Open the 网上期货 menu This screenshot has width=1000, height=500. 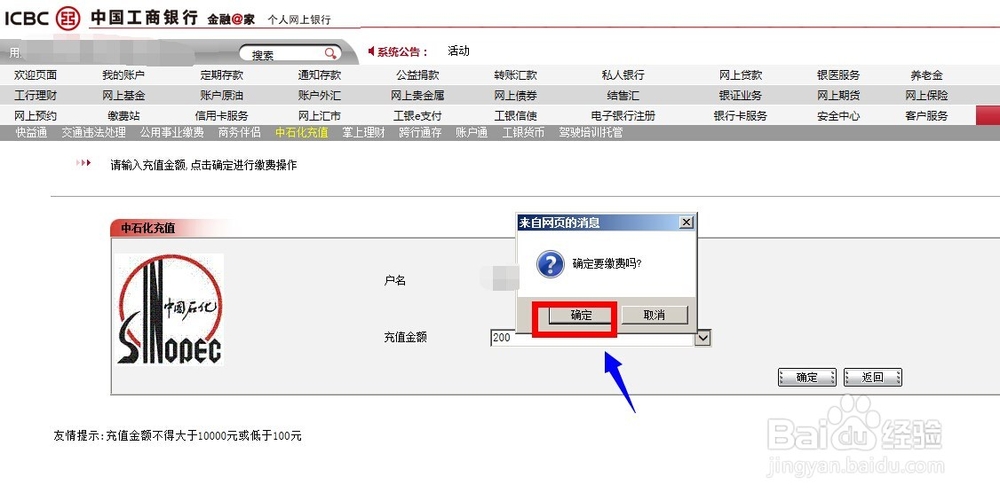click(838, 96)
